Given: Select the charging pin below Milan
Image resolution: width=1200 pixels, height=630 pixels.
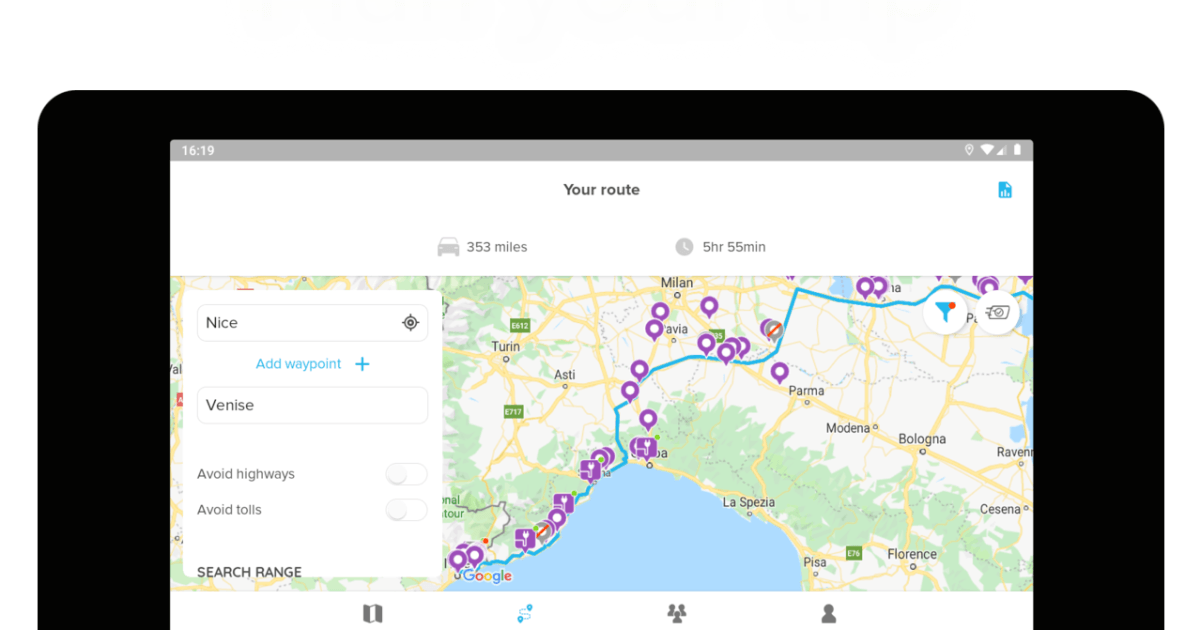Looking at the screenshot, I should tap(709, 306).
